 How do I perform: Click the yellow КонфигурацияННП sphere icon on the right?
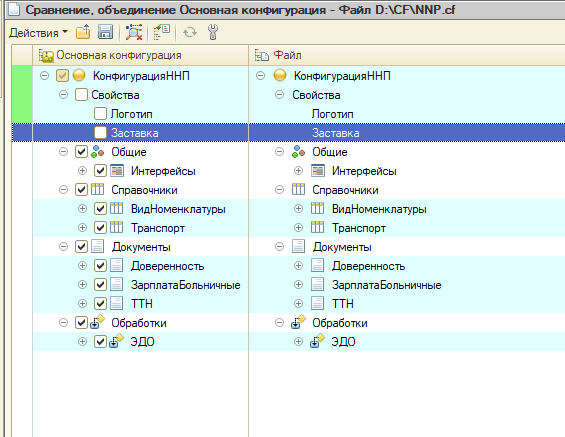pyautogui.click(x=280, y=76)
